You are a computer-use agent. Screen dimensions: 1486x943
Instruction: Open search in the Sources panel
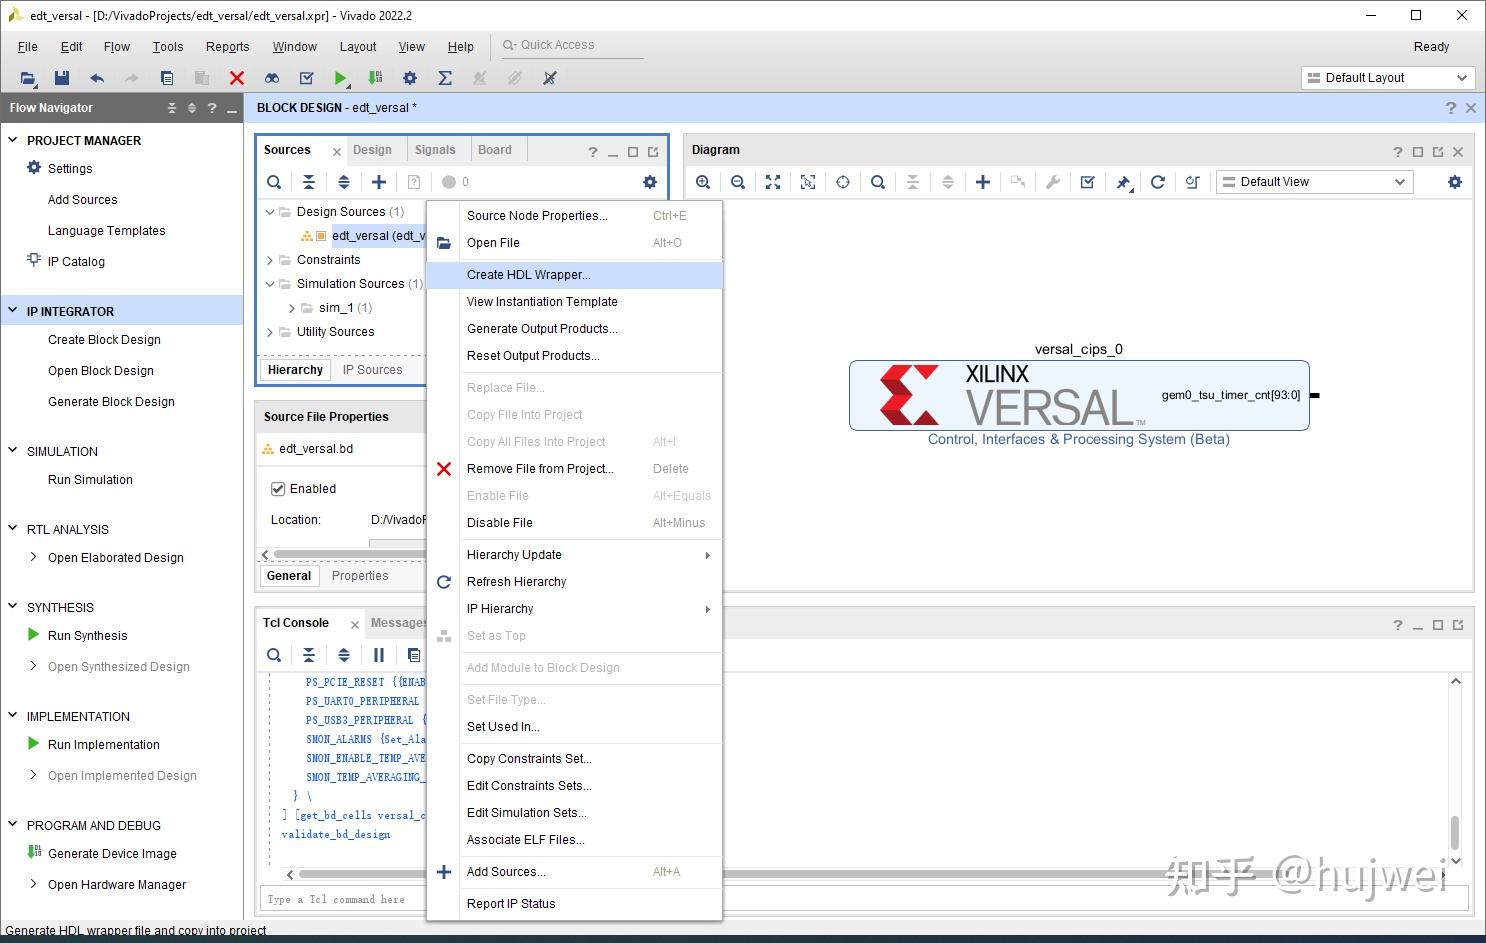273,182
